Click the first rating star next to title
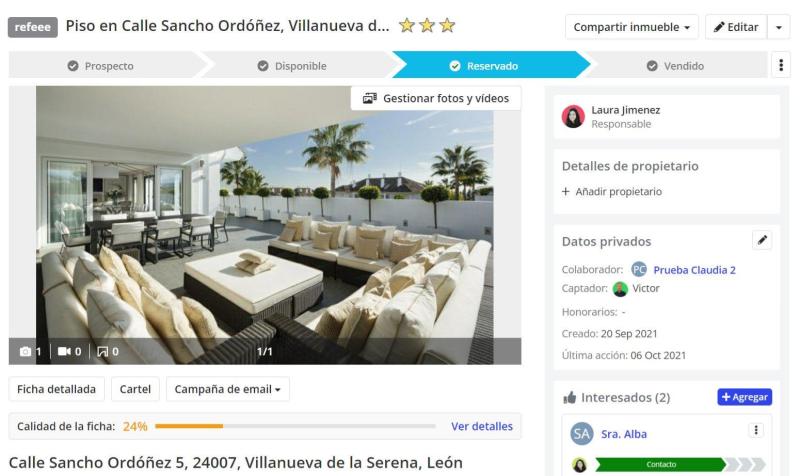Viewport: 800px width, 476px height. [407, 25]
